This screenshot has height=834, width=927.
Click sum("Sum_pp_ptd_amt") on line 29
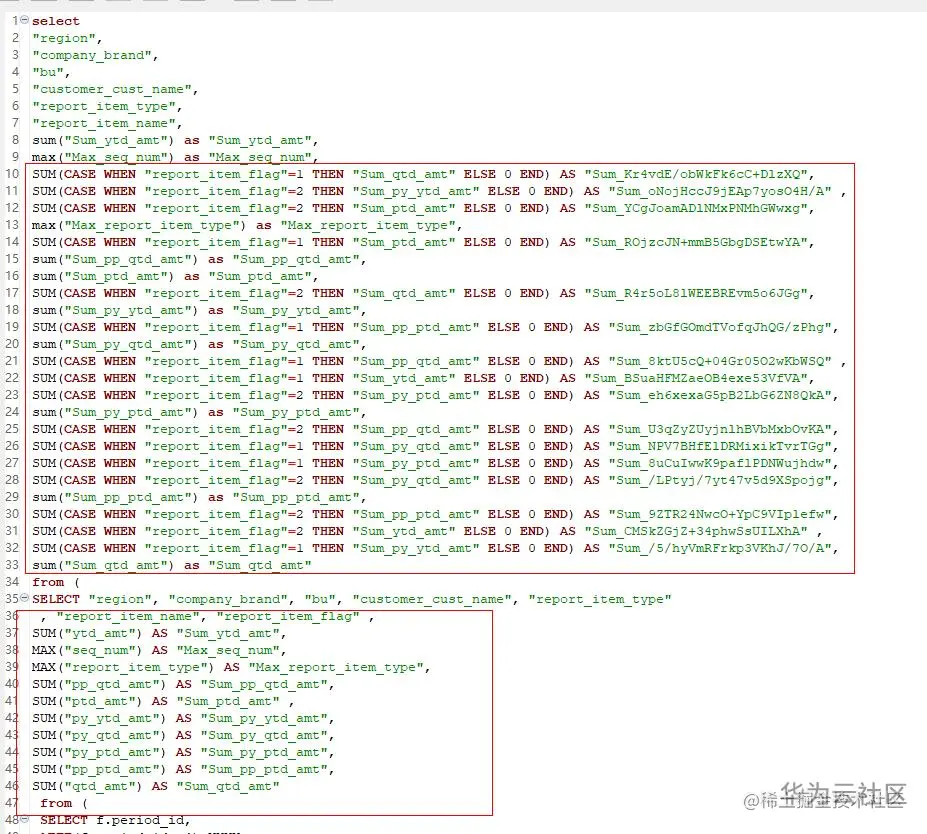115,497
